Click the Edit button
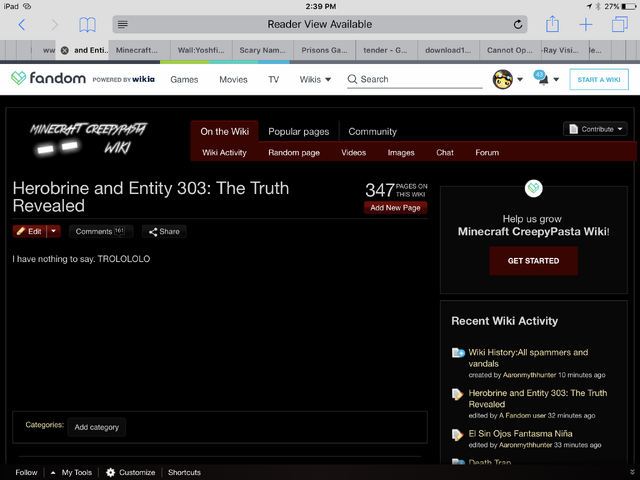Screen dimensions: 640x480 (30, 231)
